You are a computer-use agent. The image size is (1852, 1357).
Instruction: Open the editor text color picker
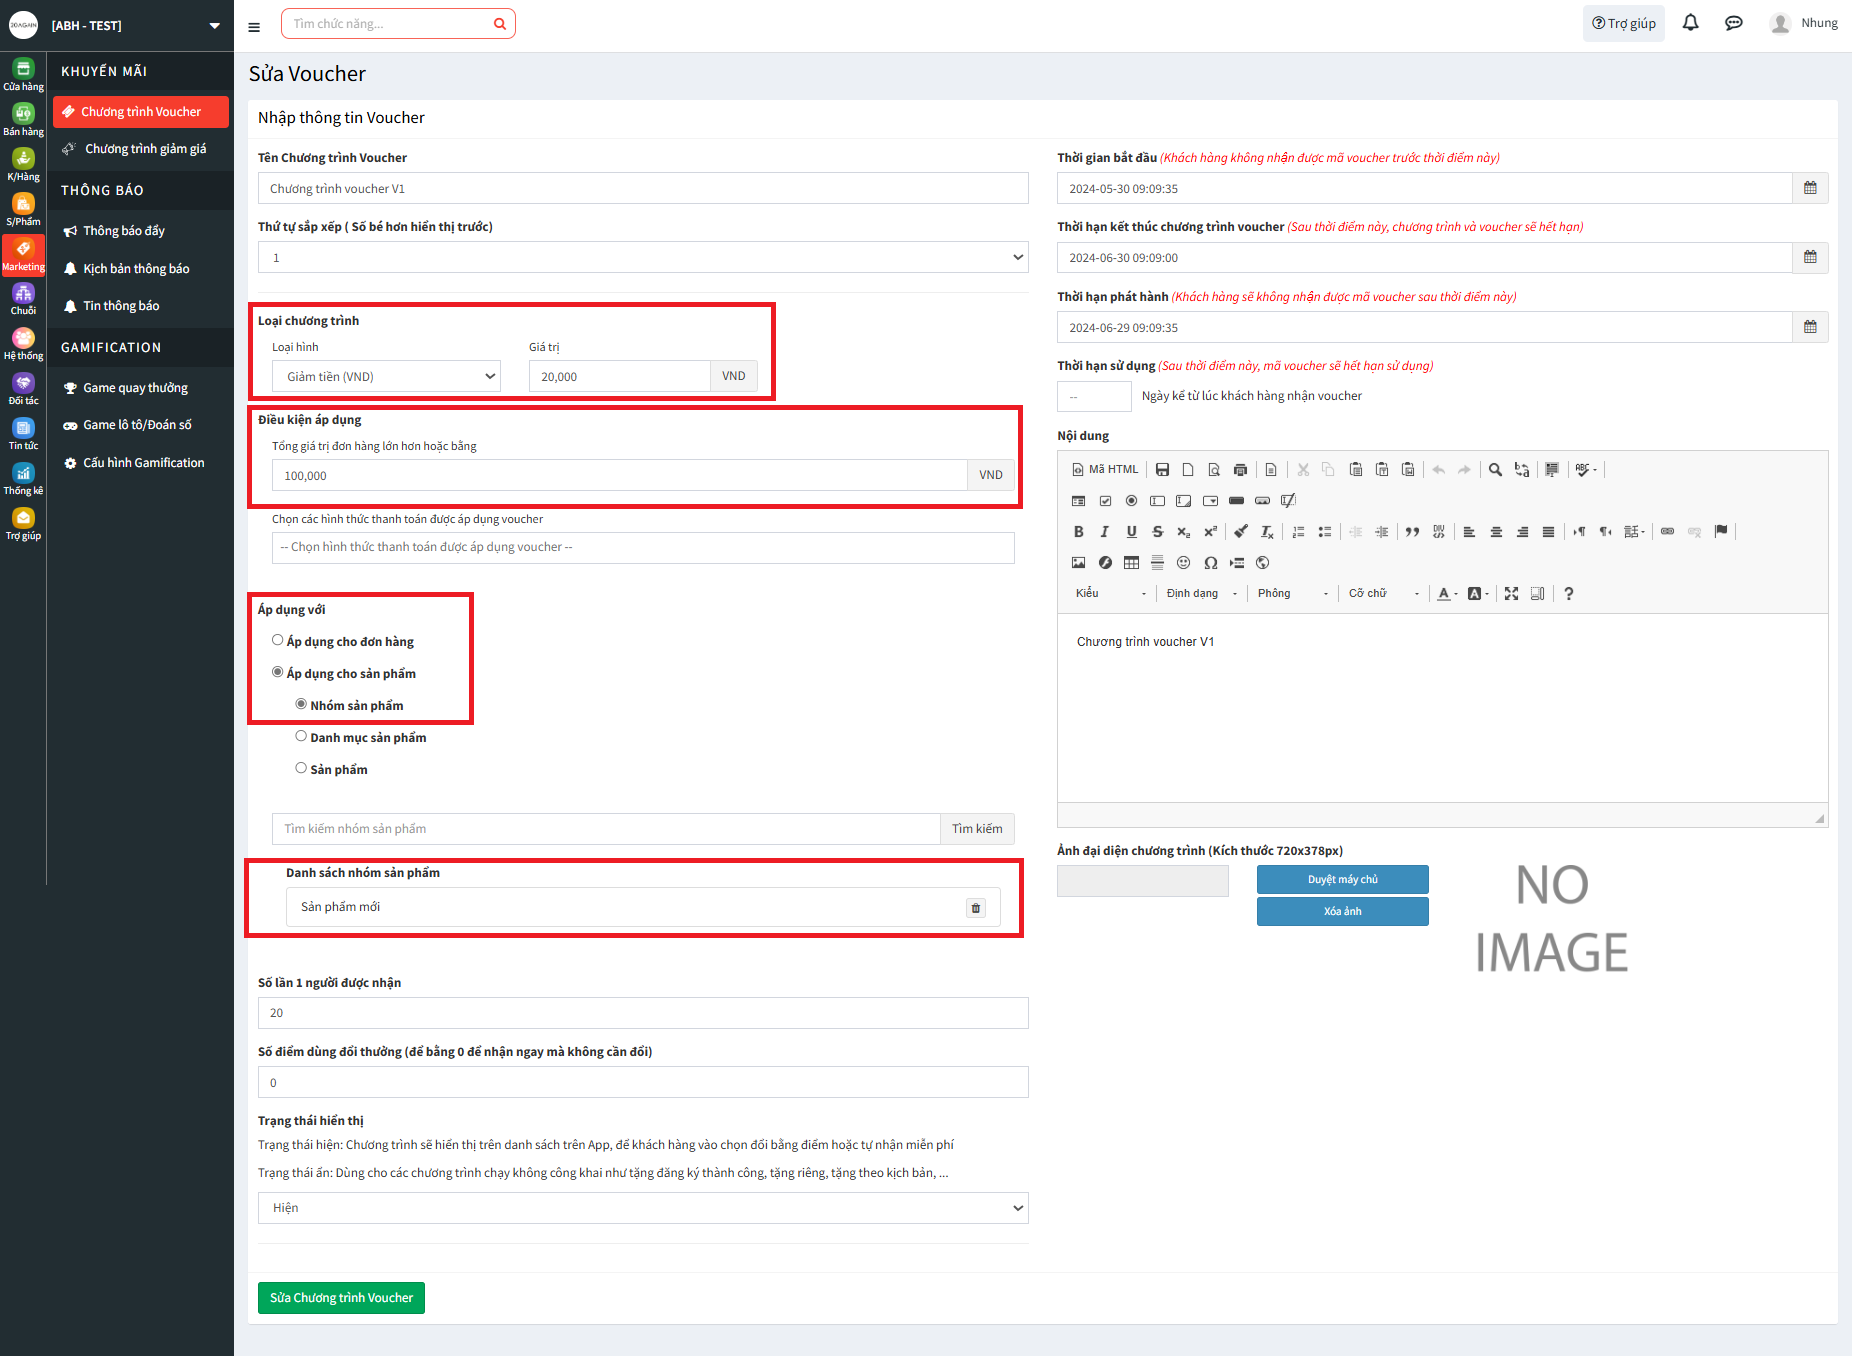coord(1446,594)
